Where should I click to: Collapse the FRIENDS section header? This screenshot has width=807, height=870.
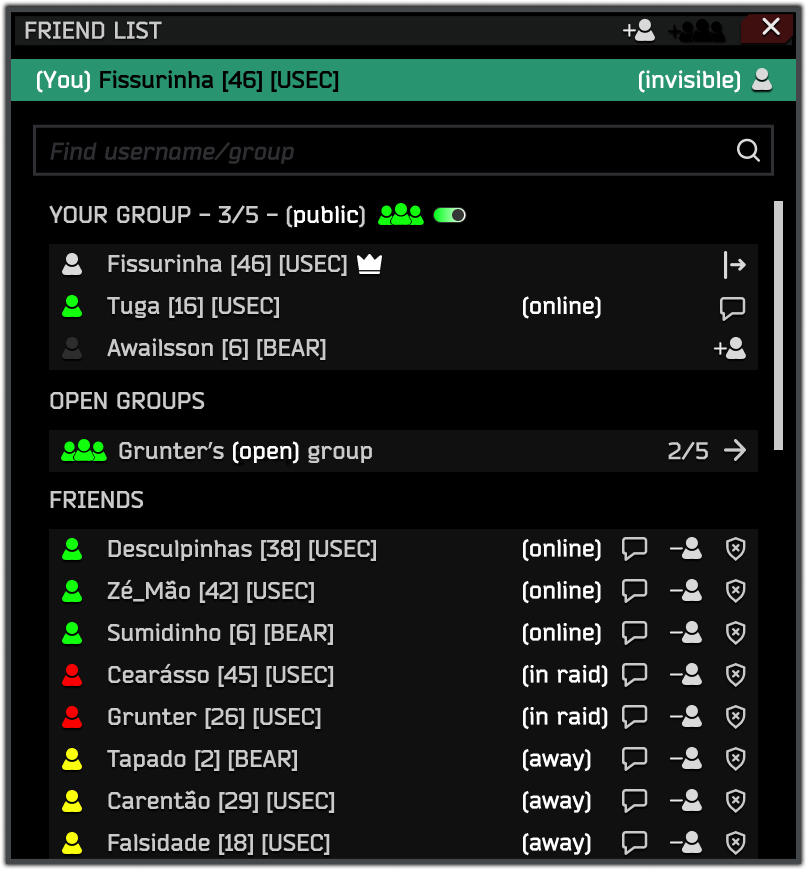pyautogui.click(x=97, y=500)
